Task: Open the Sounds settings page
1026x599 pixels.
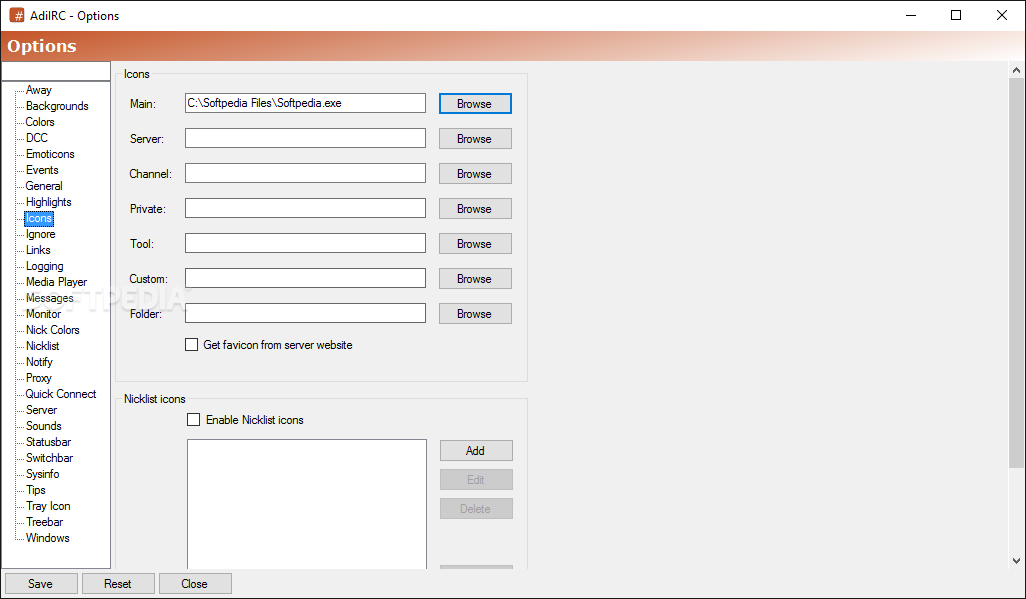Action: click(43, 426)
